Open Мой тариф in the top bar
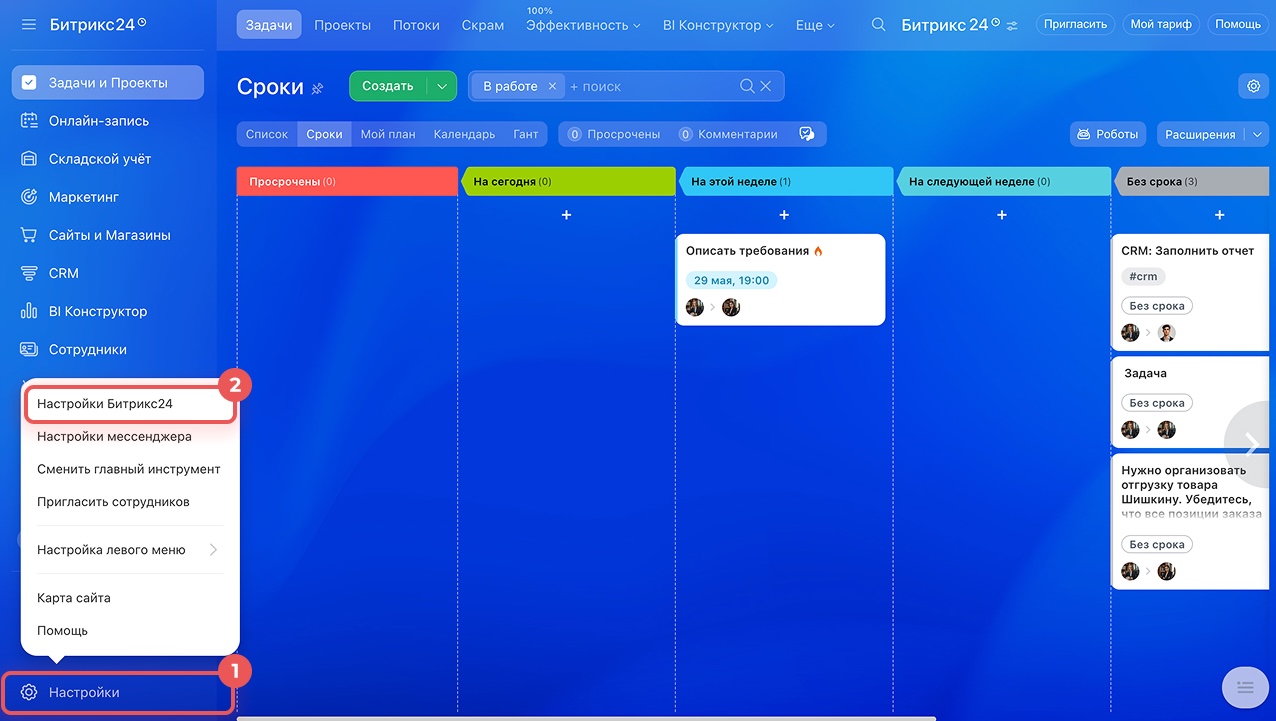This screenshot has width=1276, height=721. [x=1161, y=24]
